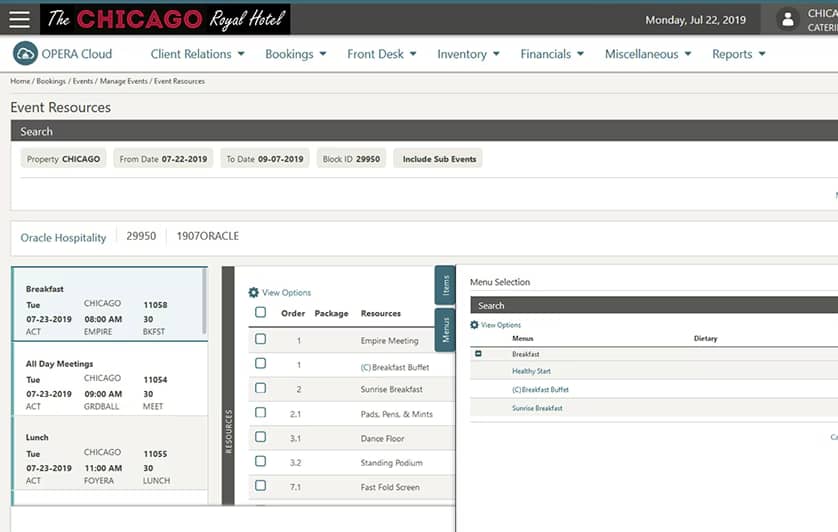Go to Bookings breadcrumb link
The image size is (838, 532).
coord(51,81)
